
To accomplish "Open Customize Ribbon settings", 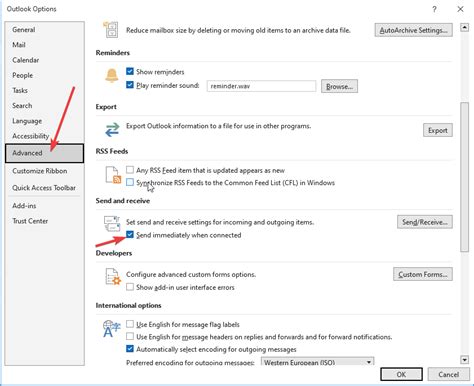I will pyautogui.click(x=44, y=171).
